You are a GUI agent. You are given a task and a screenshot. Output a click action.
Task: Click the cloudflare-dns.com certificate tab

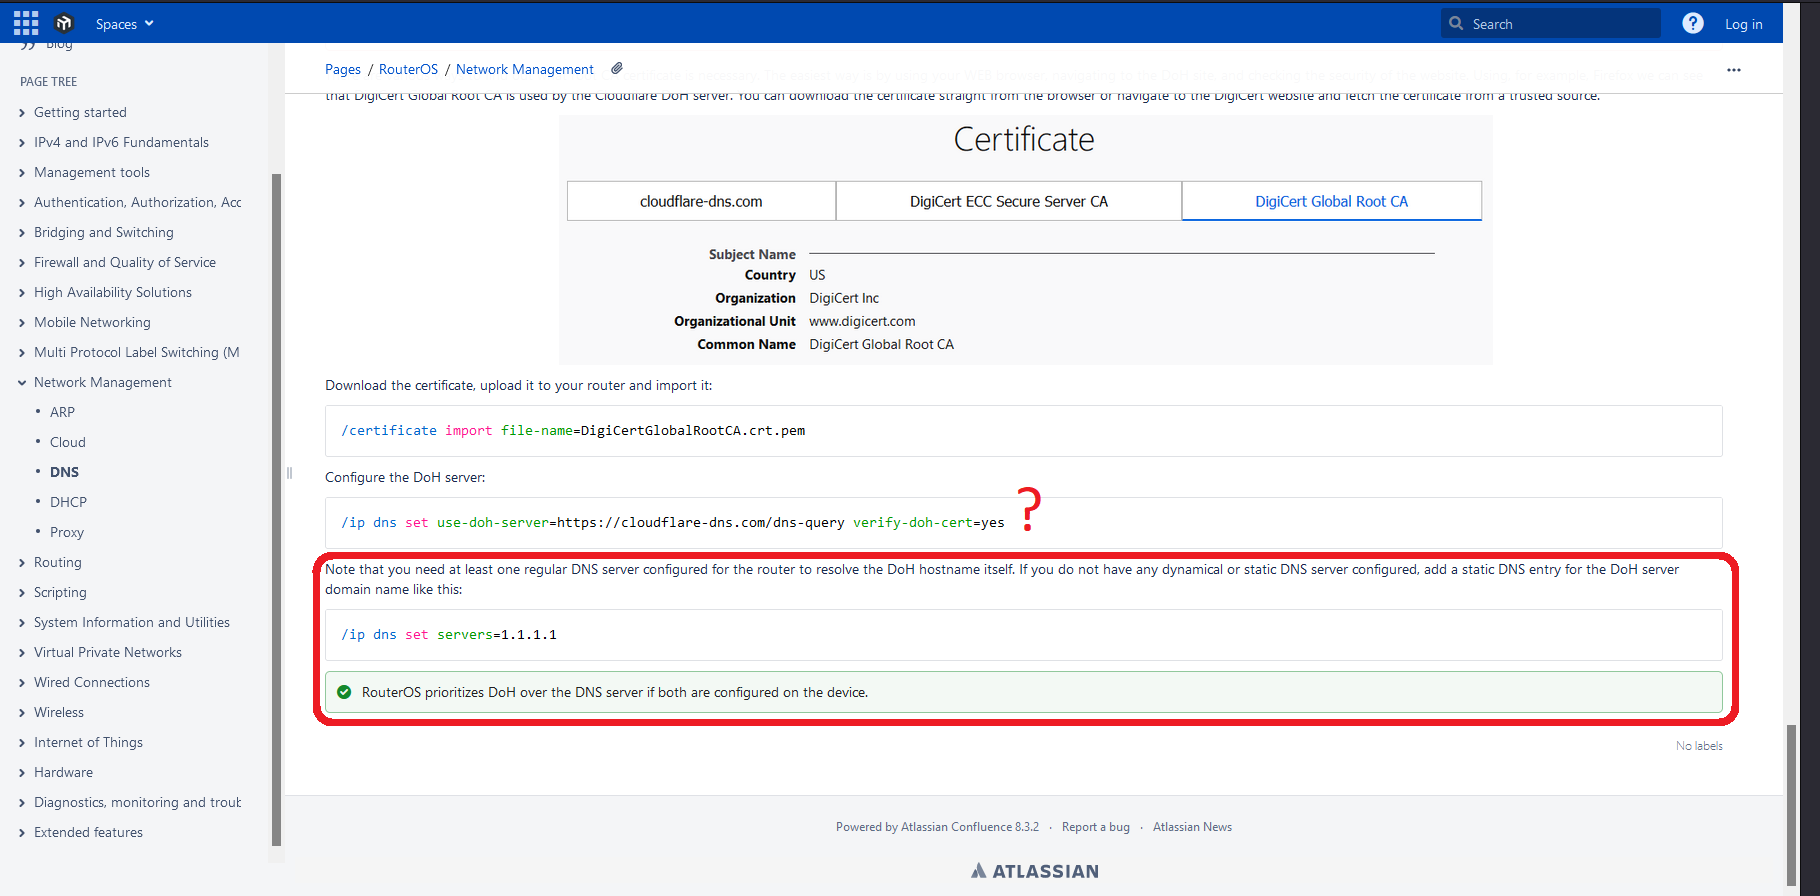pyautogui.click(x=701, y=201)
